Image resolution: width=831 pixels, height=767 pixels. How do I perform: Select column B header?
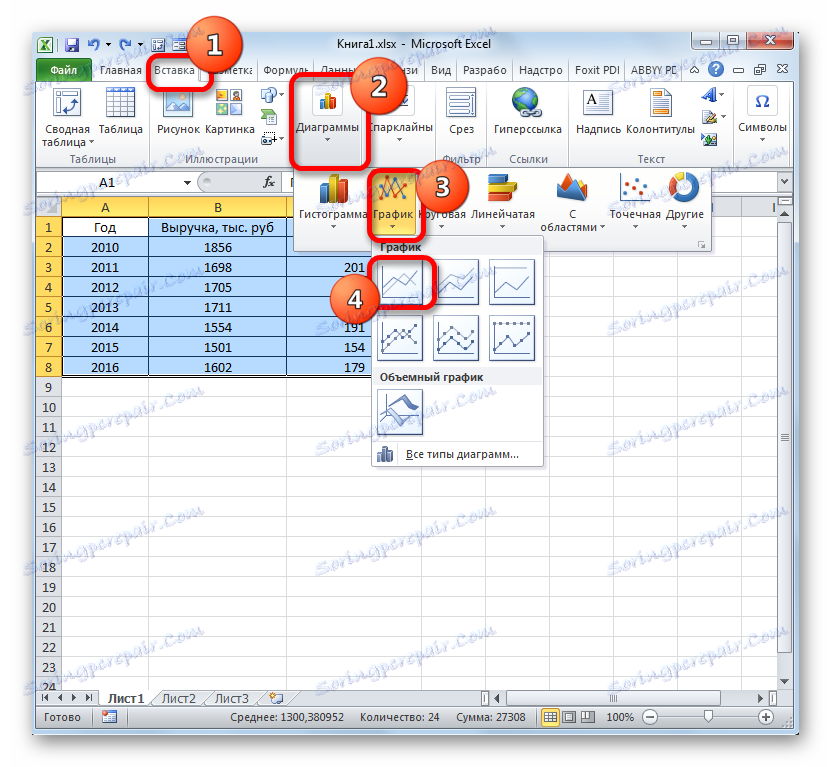coord(217,207)
